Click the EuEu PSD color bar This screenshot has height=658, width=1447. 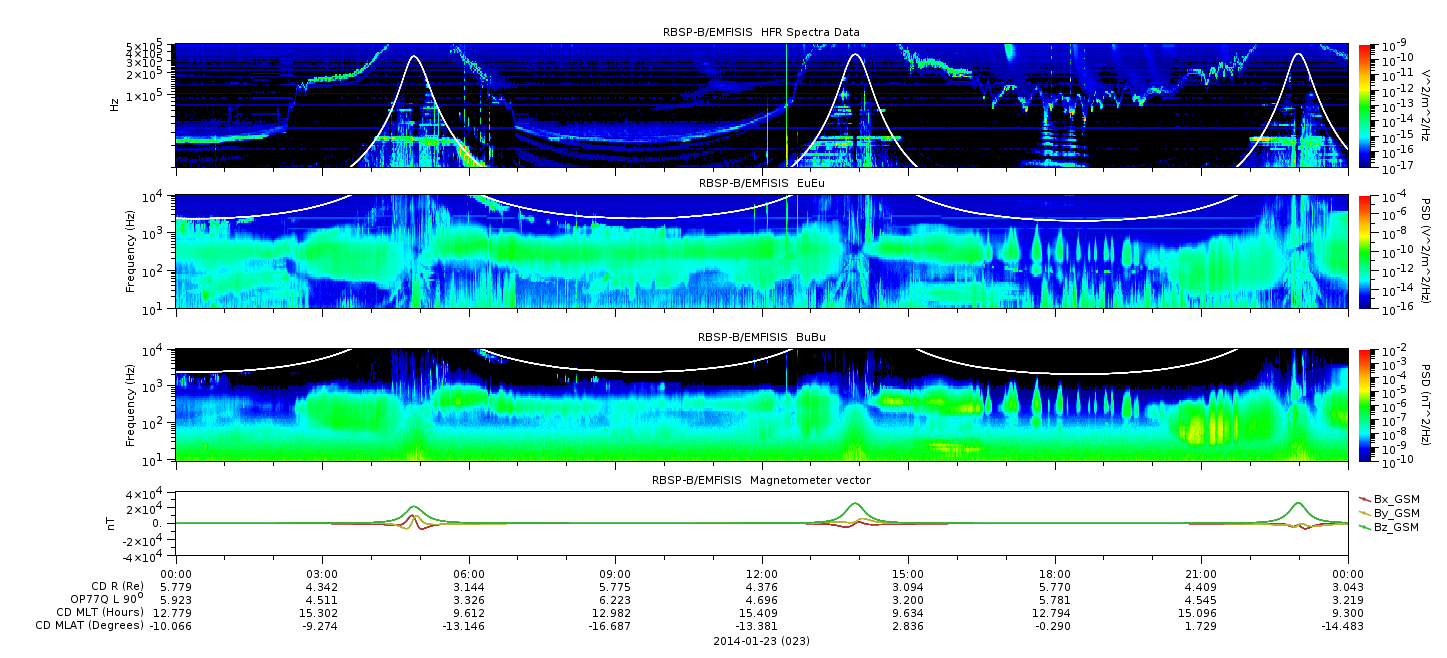(x=1364, y=251)
